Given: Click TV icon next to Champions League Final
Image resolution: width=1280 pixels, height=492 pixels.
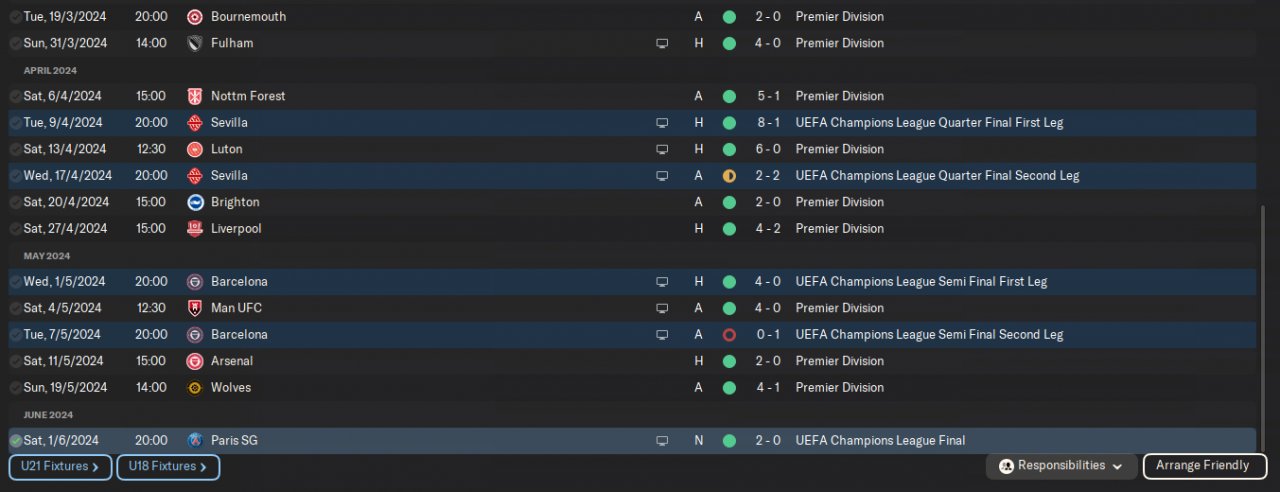Looking at the screenshot, I should [x=661, y=441].
